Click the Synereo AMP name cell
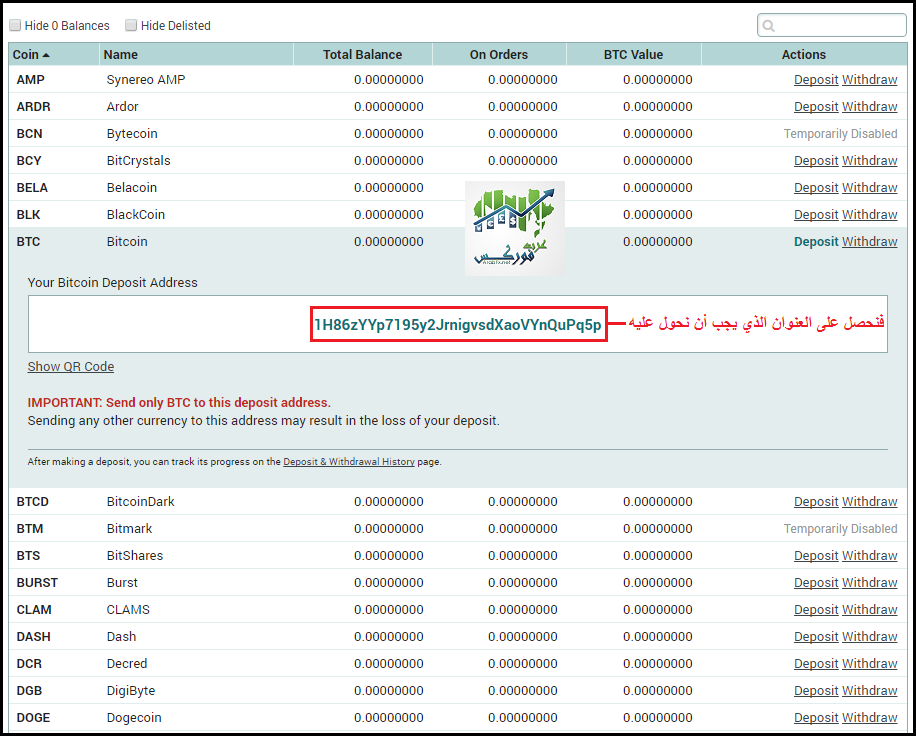This screenshot has width=916, height=736. click(x=146, y=79)
